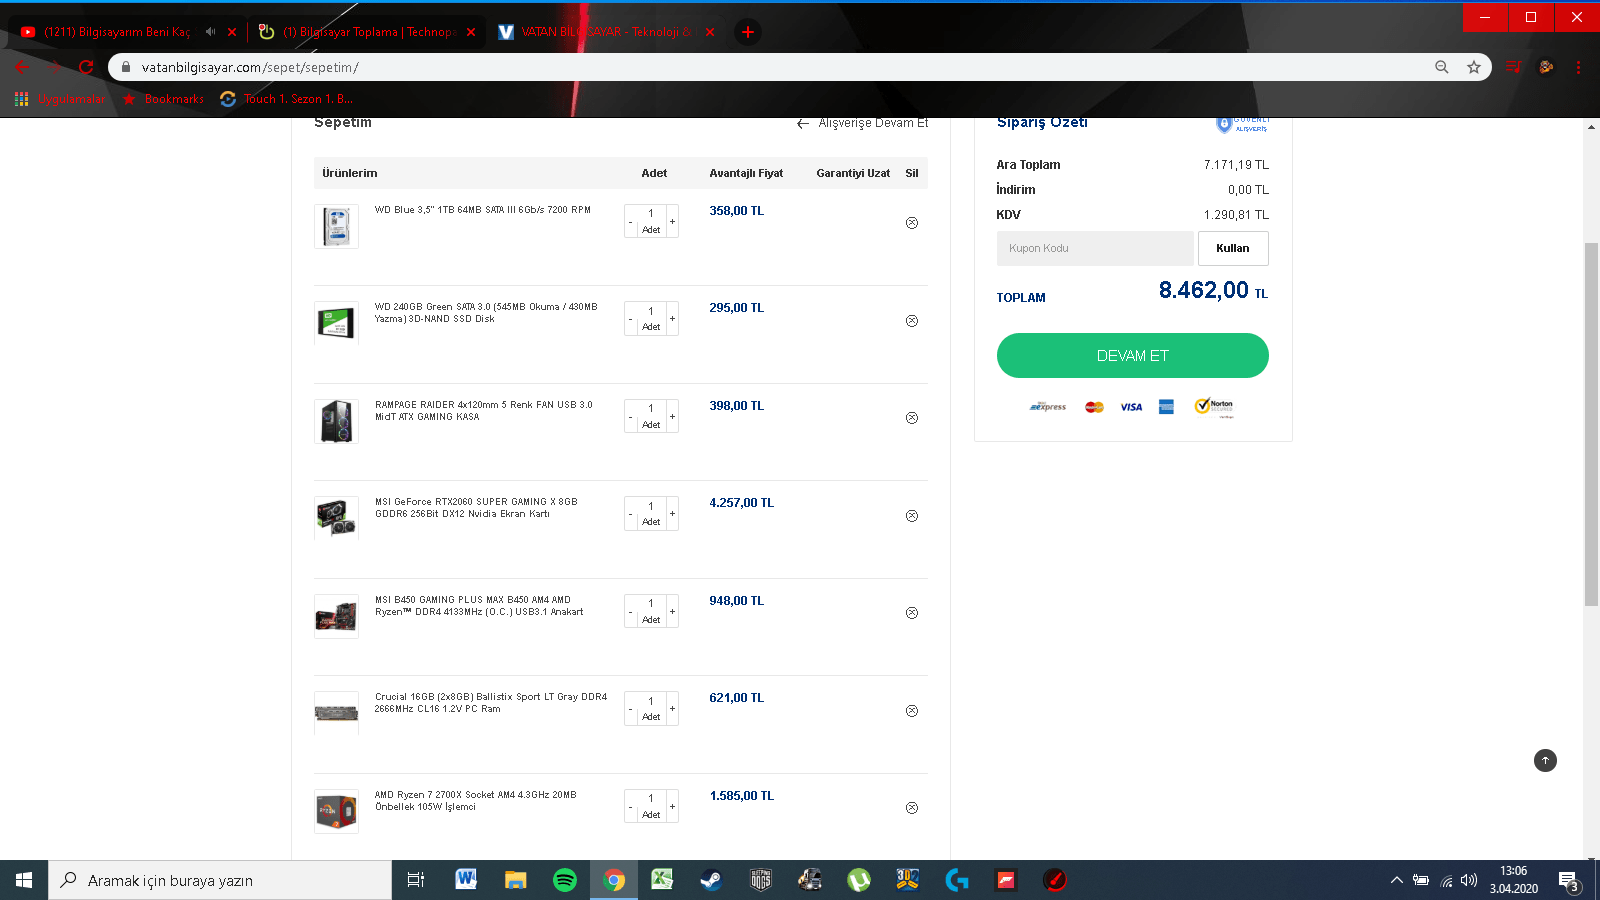The width and height of the screenshot is (1600, 900).
Task: Reload the current page
Action: coord(86,67)
